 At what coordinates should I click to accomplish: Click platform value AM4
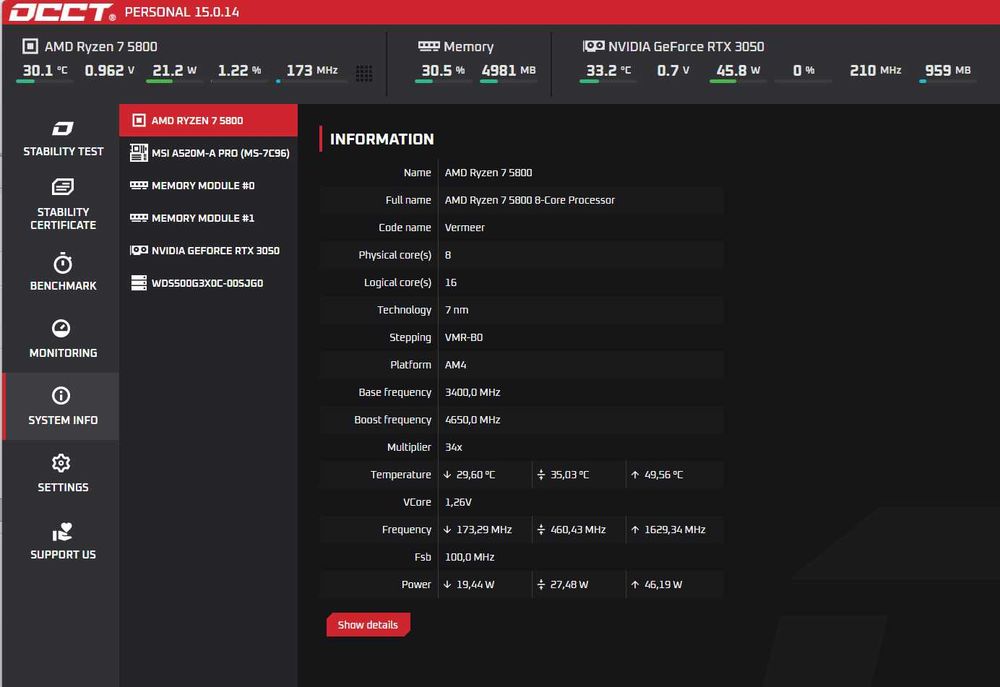[x=455, y=364]
